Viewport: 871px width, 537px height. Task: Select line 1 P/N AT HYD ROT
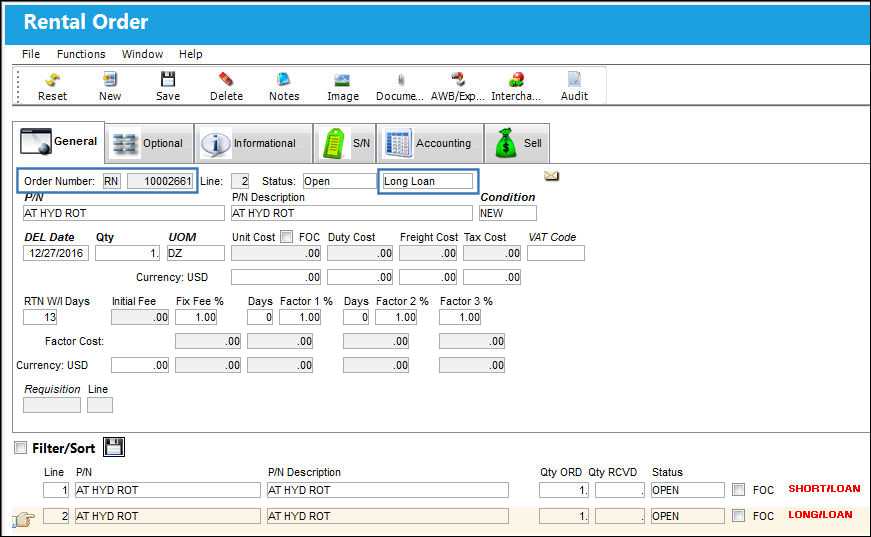[167, 490]
